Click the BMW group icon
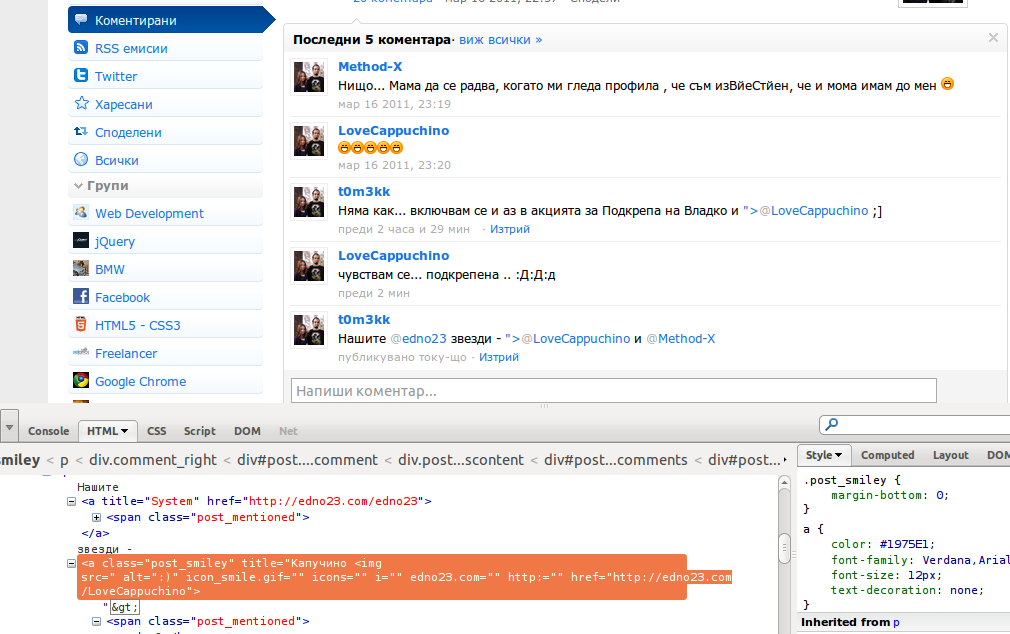Image resolution: width=1010 pixels, height=634 pixels. coord(81,268)
